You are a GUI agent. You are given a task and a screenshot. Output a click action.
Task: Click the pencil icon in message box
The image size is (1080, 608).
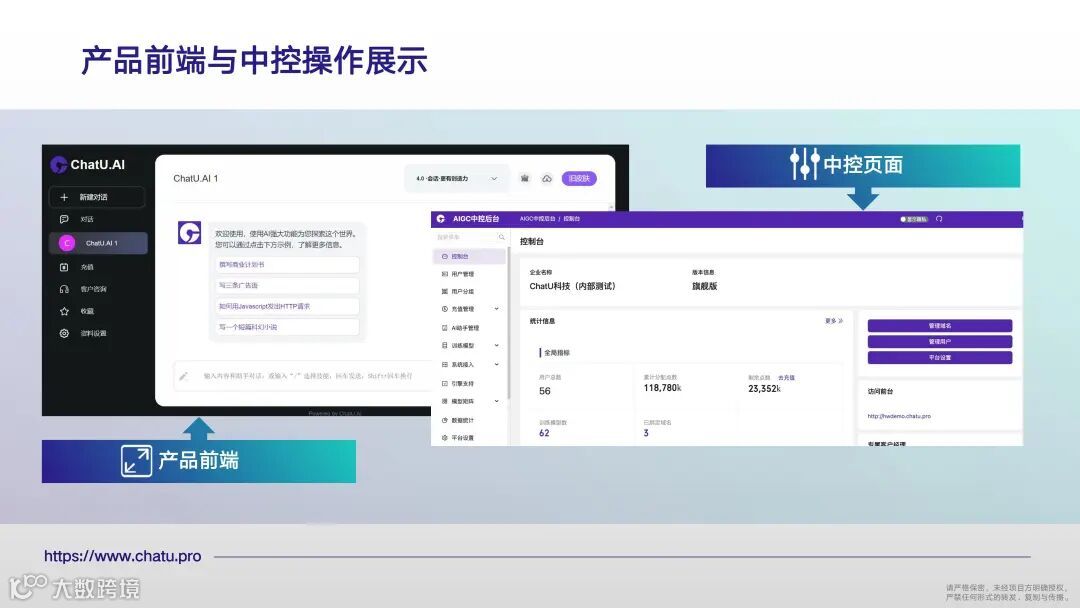[x=183, y=376]
